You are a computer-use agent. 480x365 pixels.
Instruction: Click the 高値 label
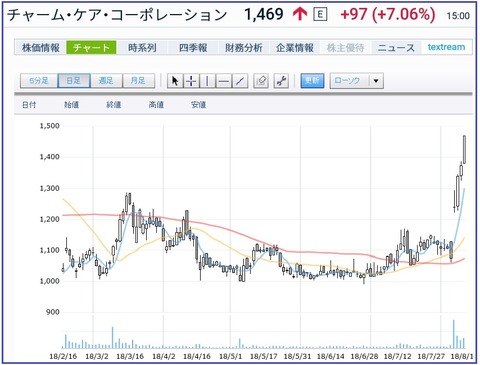point(156,105)
